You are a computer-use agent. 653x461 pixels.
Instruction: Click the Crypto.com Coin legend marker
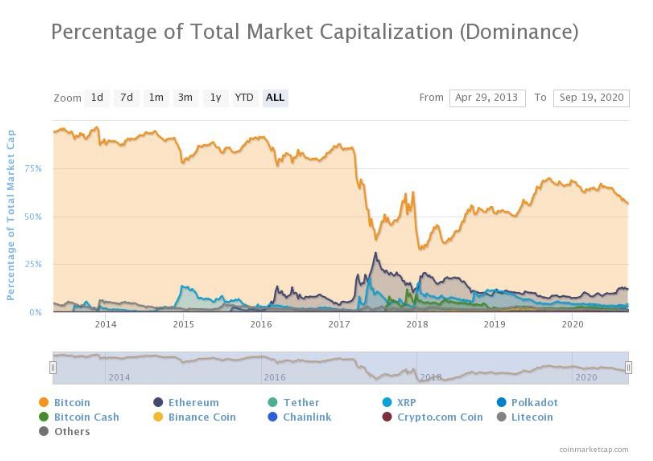(x=387, y=417)
